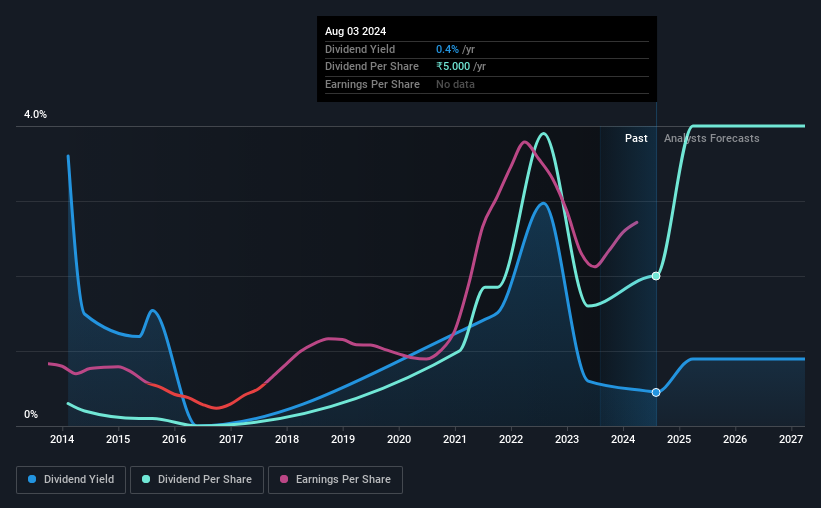821x508 pixels.
Task: Click the 2023 x-axis label
Action: pos(567,439)
